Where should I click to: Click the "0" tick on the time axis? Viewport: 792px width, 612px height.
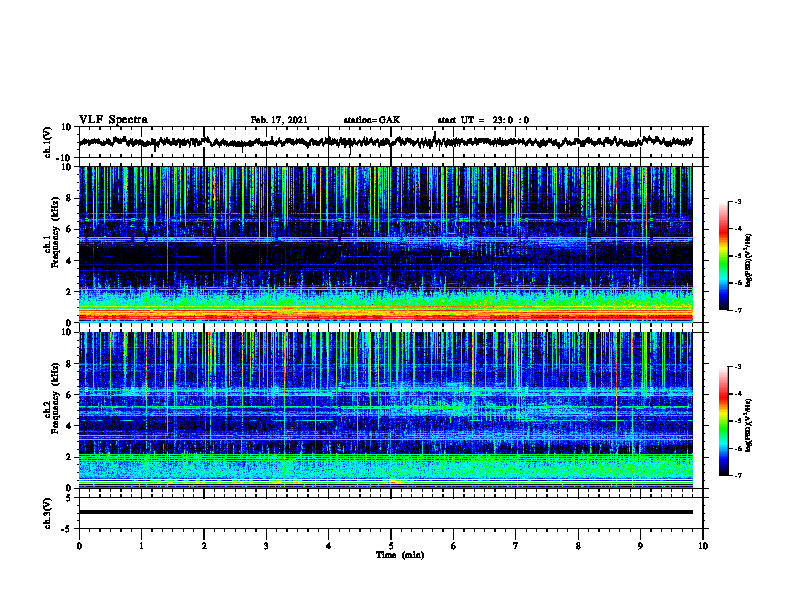pos(79,546)
